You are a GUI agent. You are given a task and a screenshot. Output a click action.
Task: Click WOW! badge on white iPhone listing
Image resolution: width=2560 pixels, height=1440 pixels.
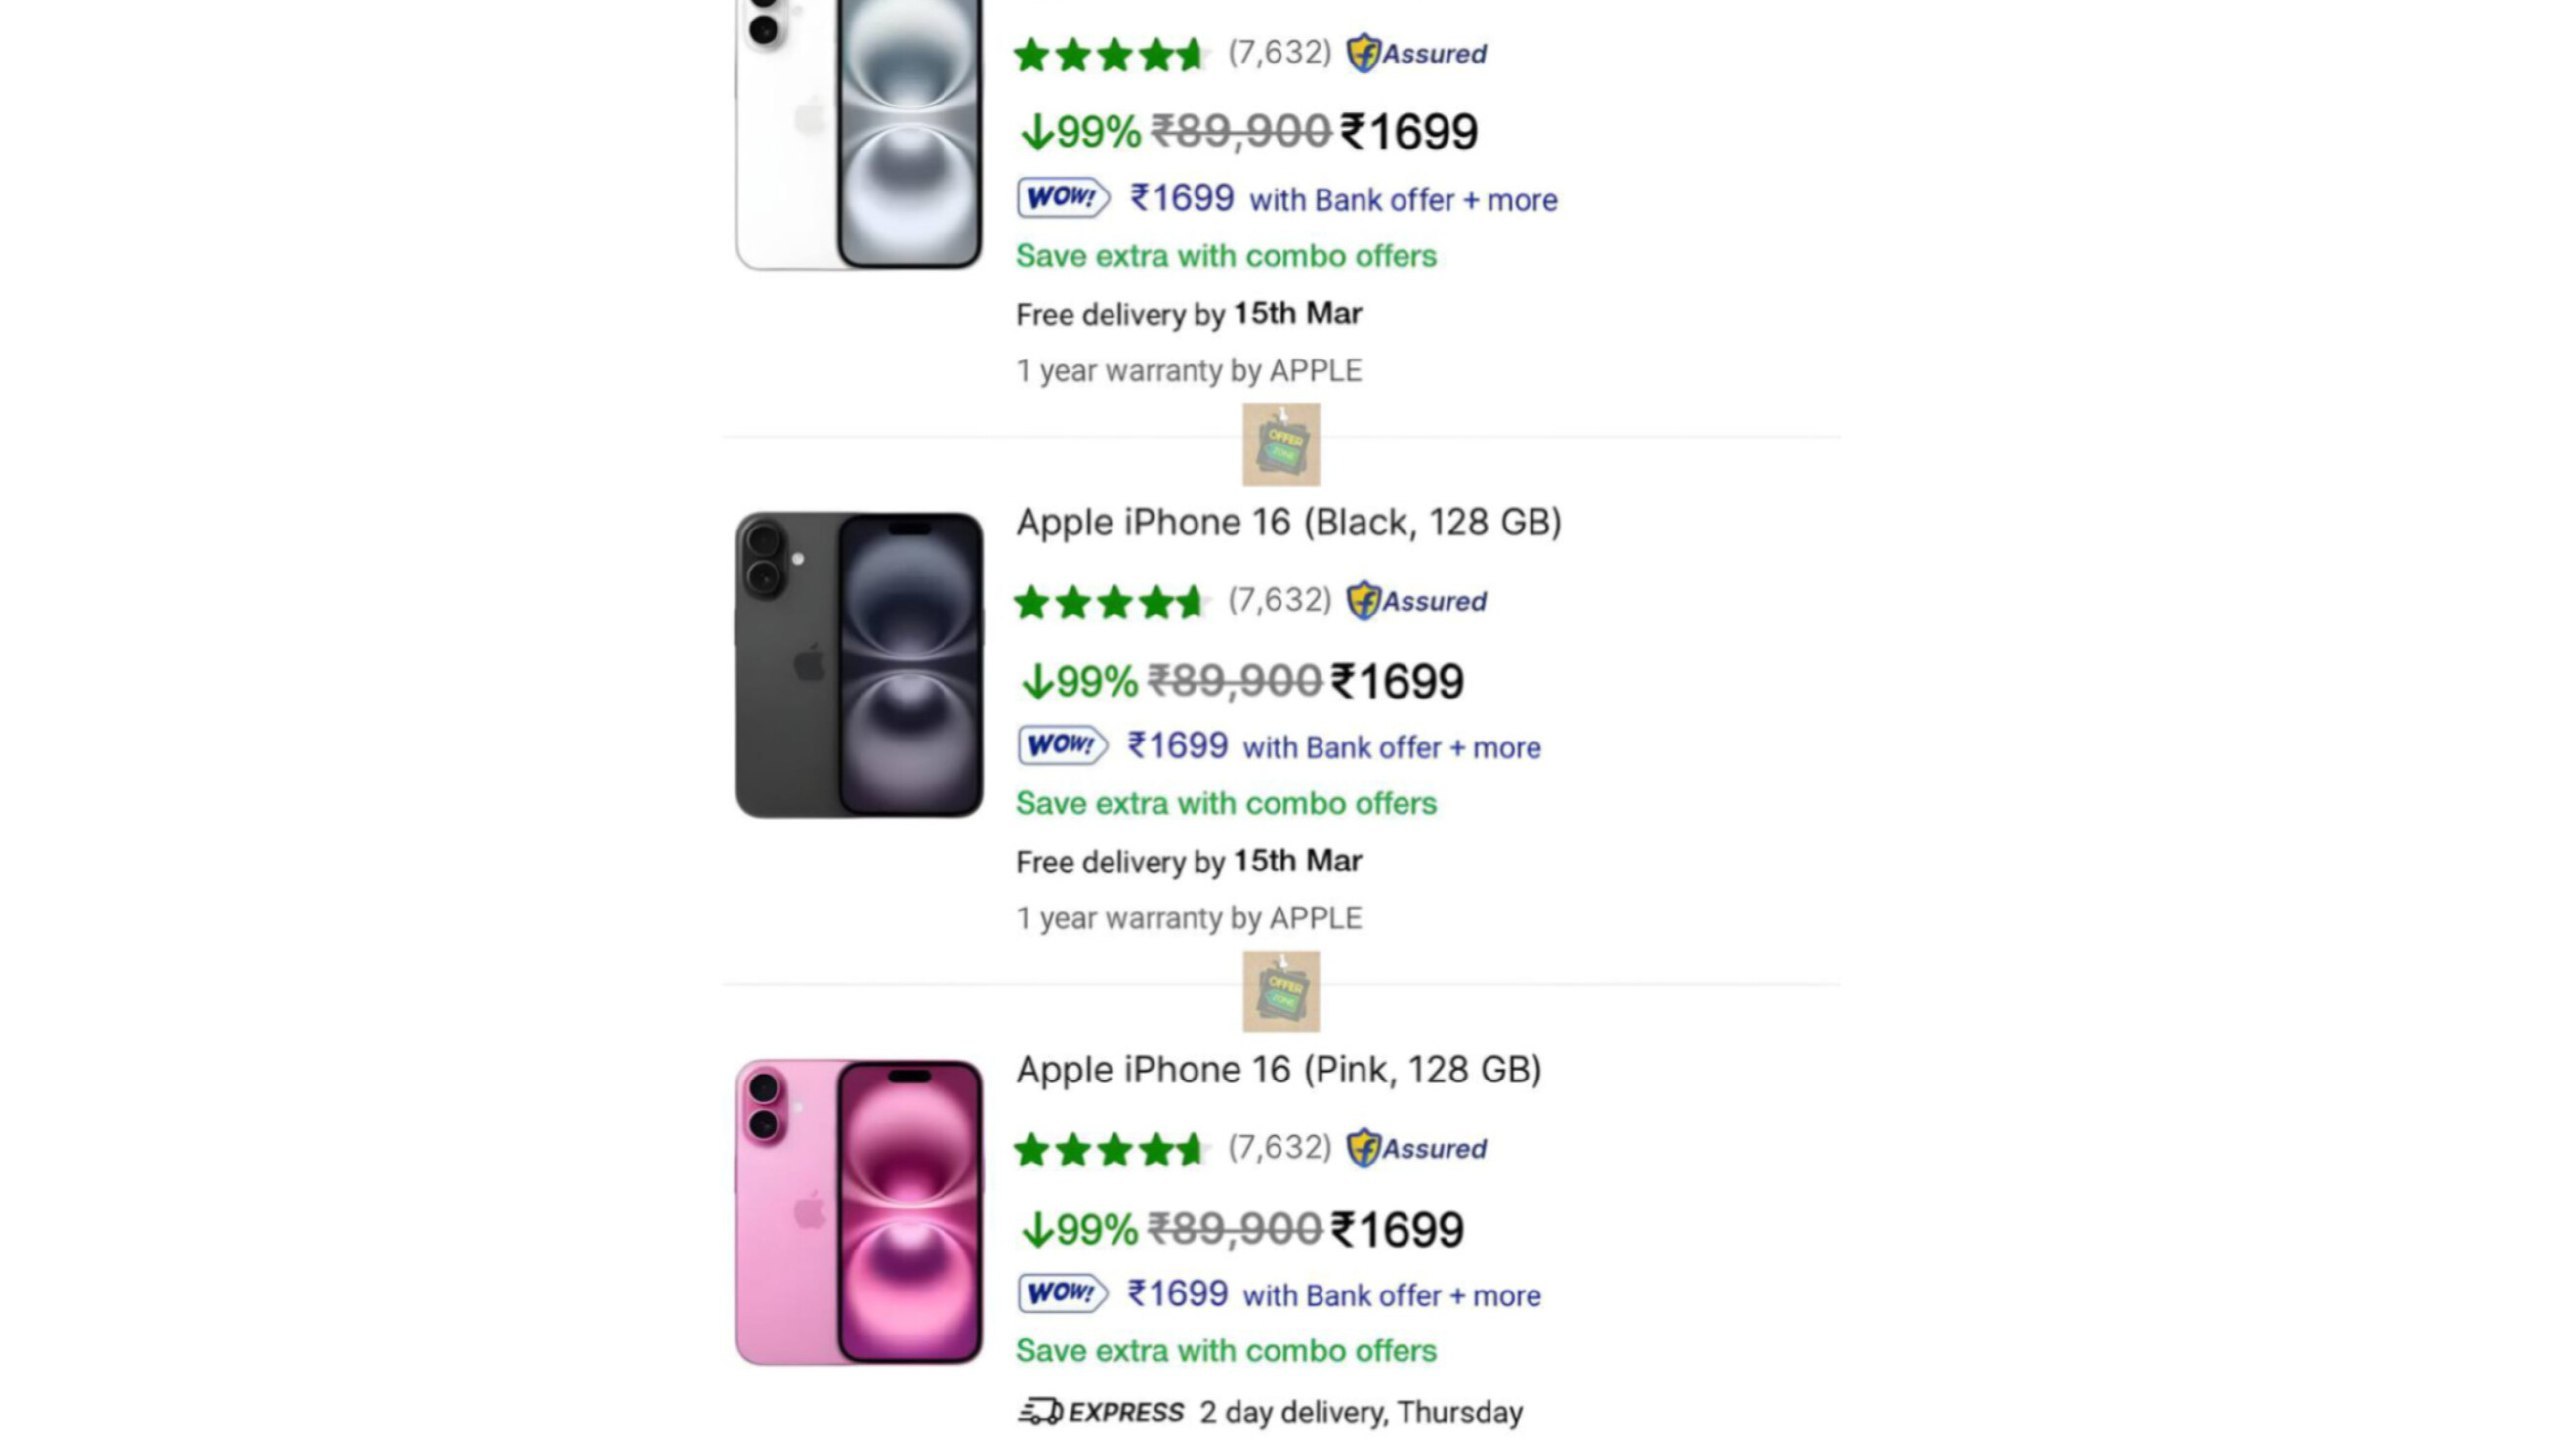point(1064,197)
